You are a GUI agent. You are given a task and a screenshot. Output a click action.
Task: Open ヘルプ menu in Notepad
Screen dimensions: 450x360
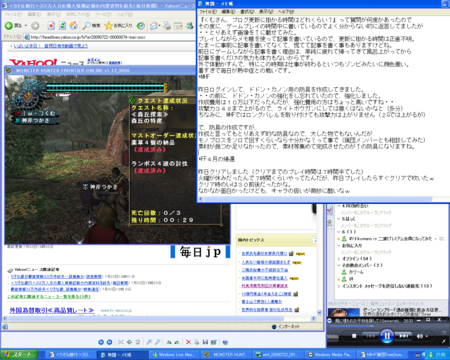coord(286,12)
